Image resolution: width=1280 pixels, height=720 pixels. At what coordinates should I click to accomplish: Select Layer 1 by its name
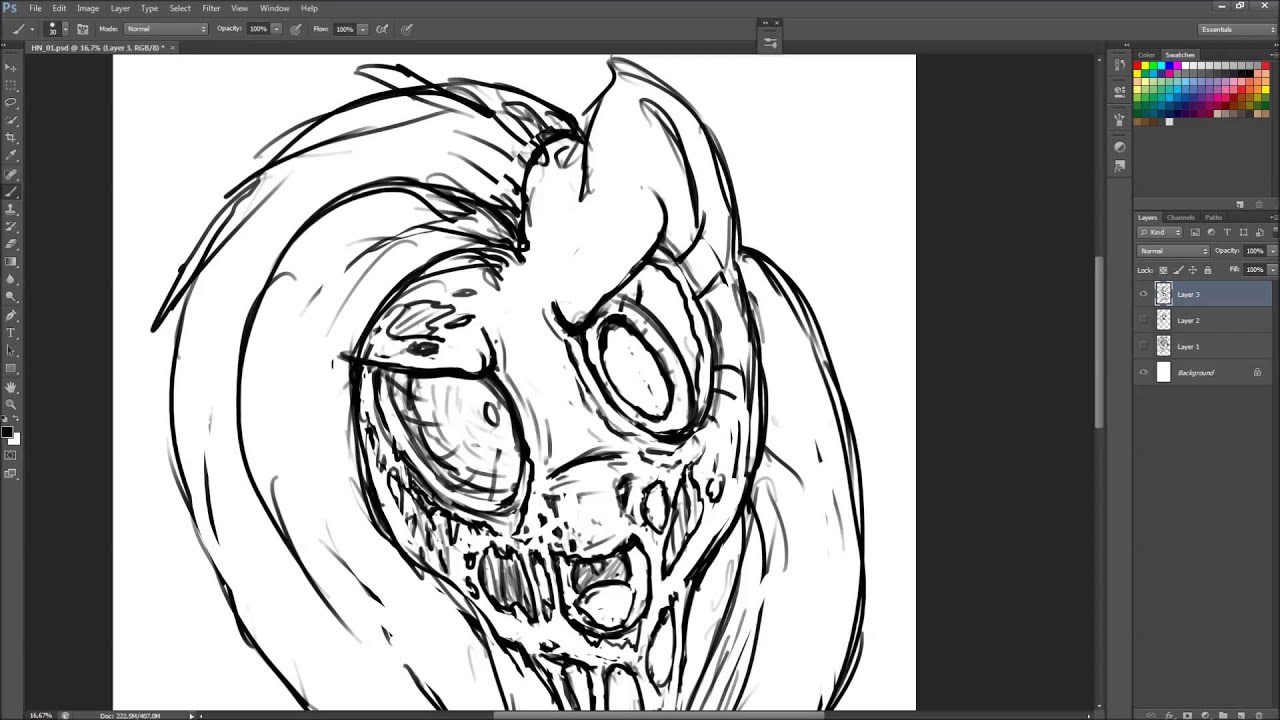coord(1188,347)
